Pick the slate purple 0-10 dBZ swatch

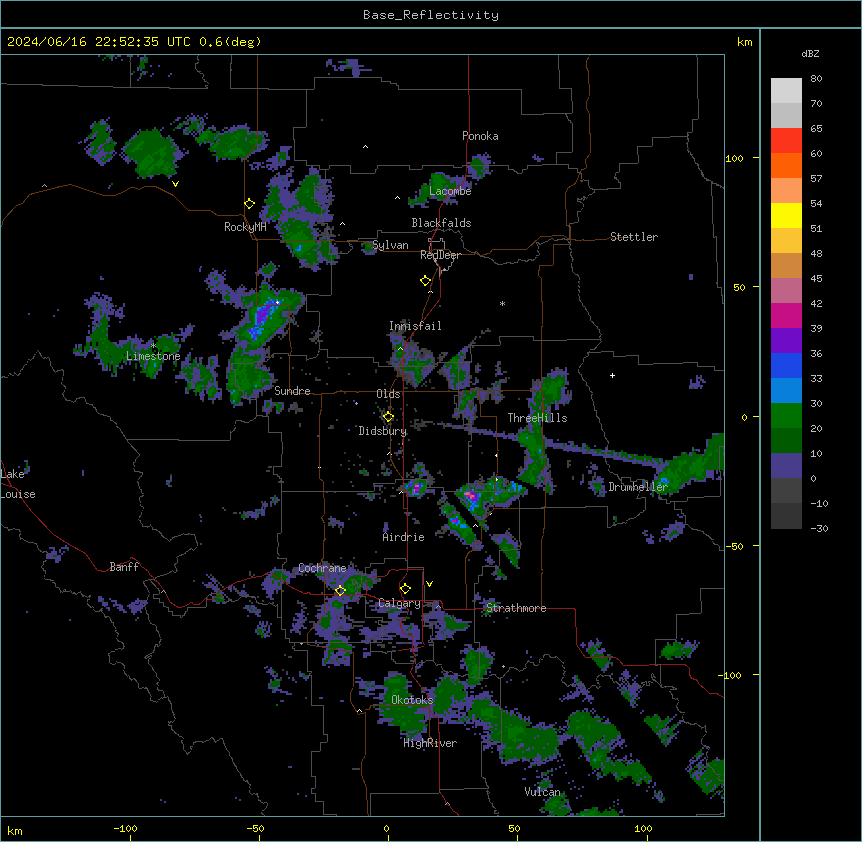pyautogui.click(x=786, y=466)
